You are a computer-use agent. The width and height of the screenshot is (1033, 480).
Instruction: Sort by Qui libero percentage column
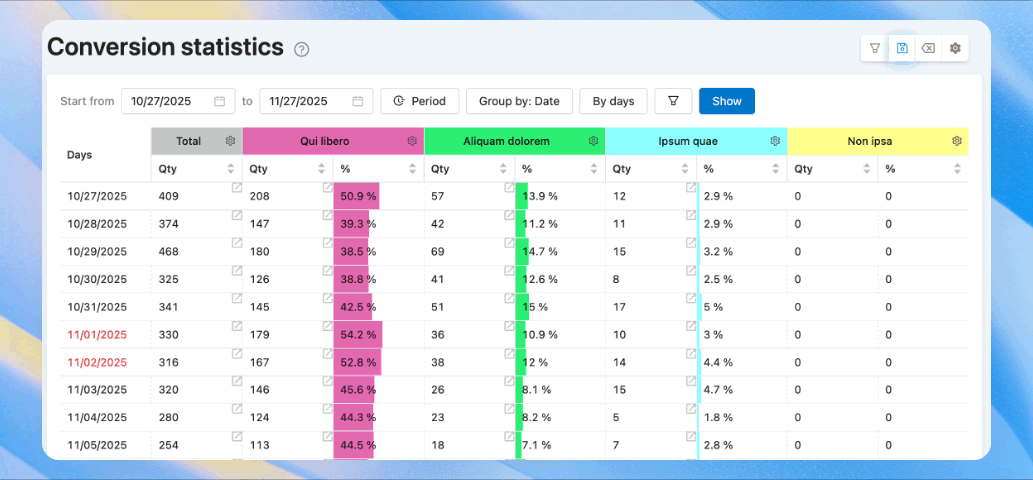click(412, 169)
